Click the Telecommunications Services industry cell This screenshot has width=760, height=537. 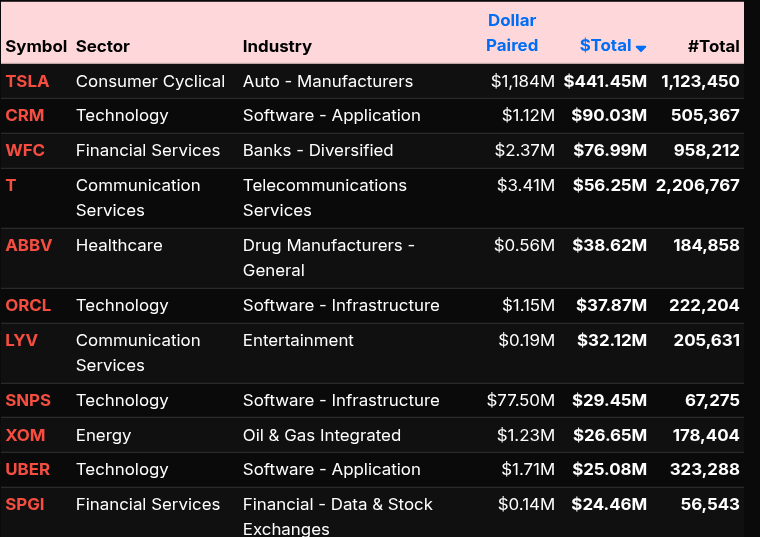pyautogui.click(x=324, y=197)
